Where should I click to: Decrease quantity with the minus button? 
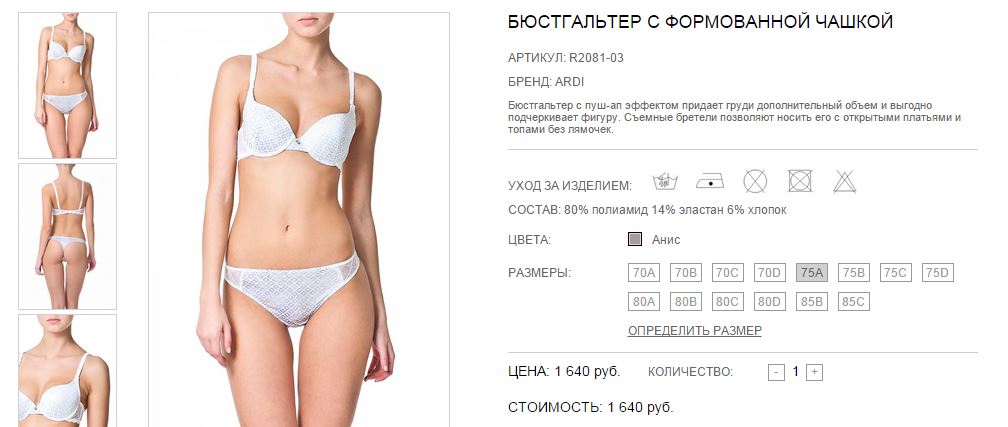coord(777,372)
